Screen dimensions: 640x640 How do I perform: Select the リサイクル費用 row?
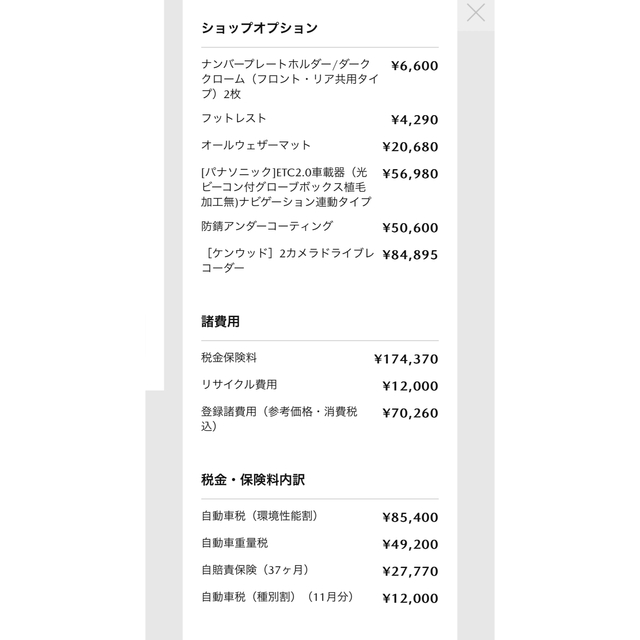click(320, 385)
